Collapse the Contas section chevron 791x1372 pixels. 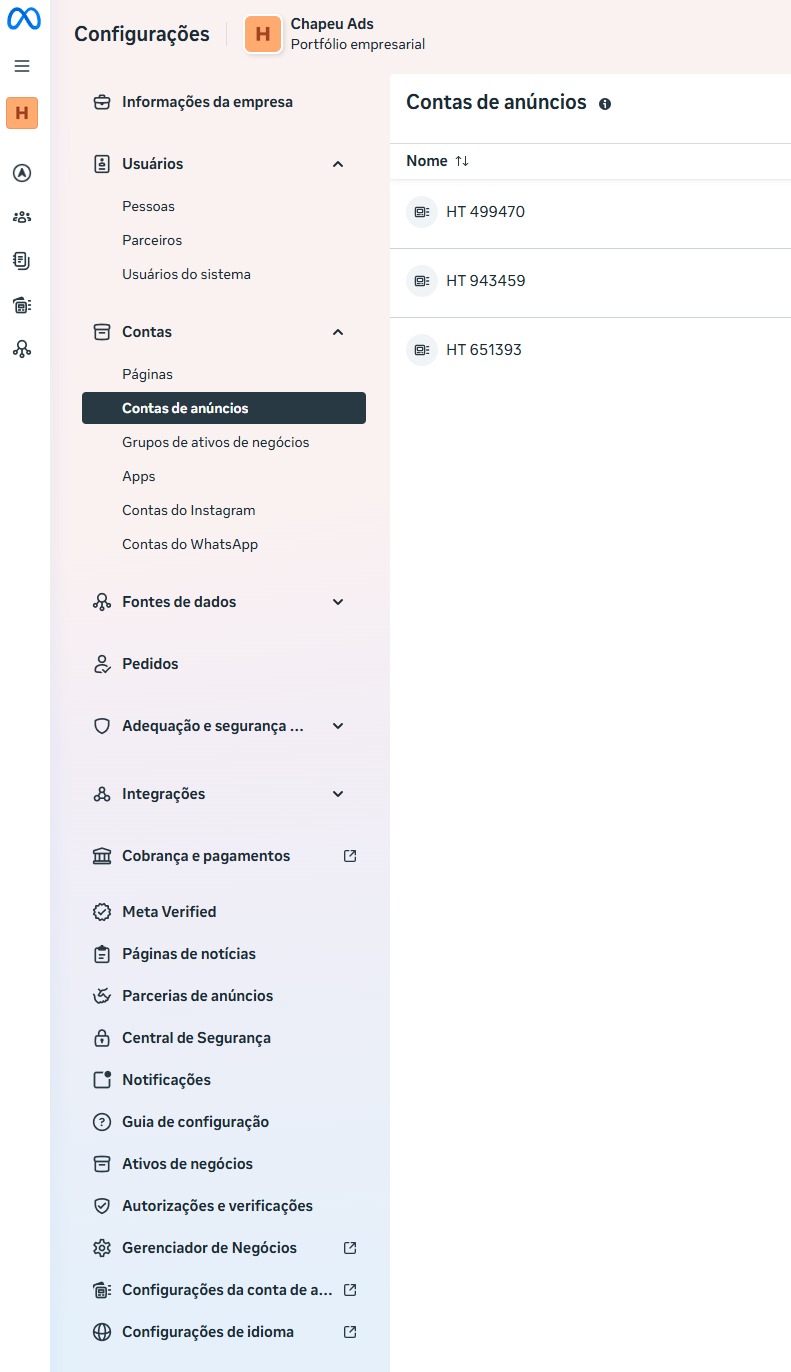point(338,332)
